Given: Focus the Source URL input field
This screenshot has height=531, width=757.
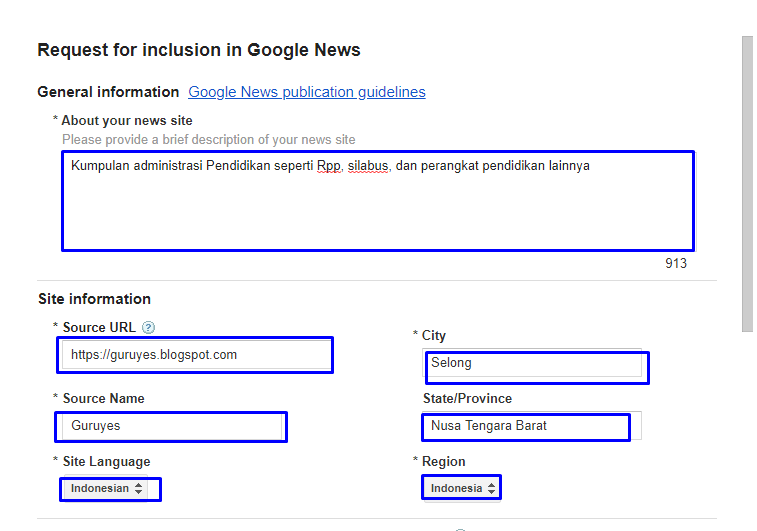Looking at the screenshot, I should (x=195, y=355).
